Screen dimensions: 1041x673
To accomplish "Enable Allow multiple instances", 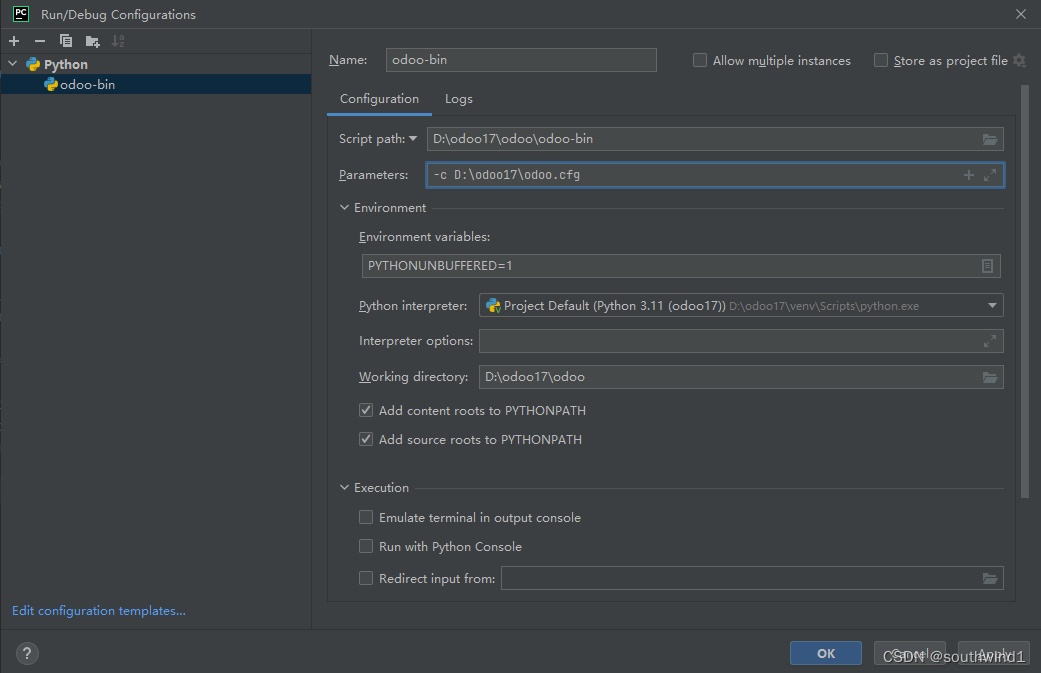I will (700, 60).
